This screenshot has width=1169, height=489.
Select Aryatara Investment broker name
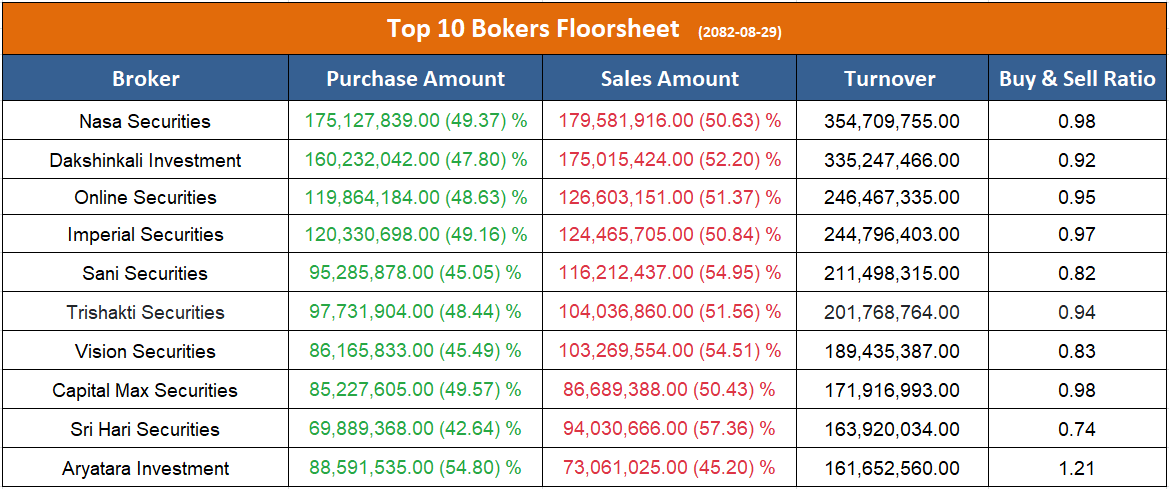coord(145,468)
